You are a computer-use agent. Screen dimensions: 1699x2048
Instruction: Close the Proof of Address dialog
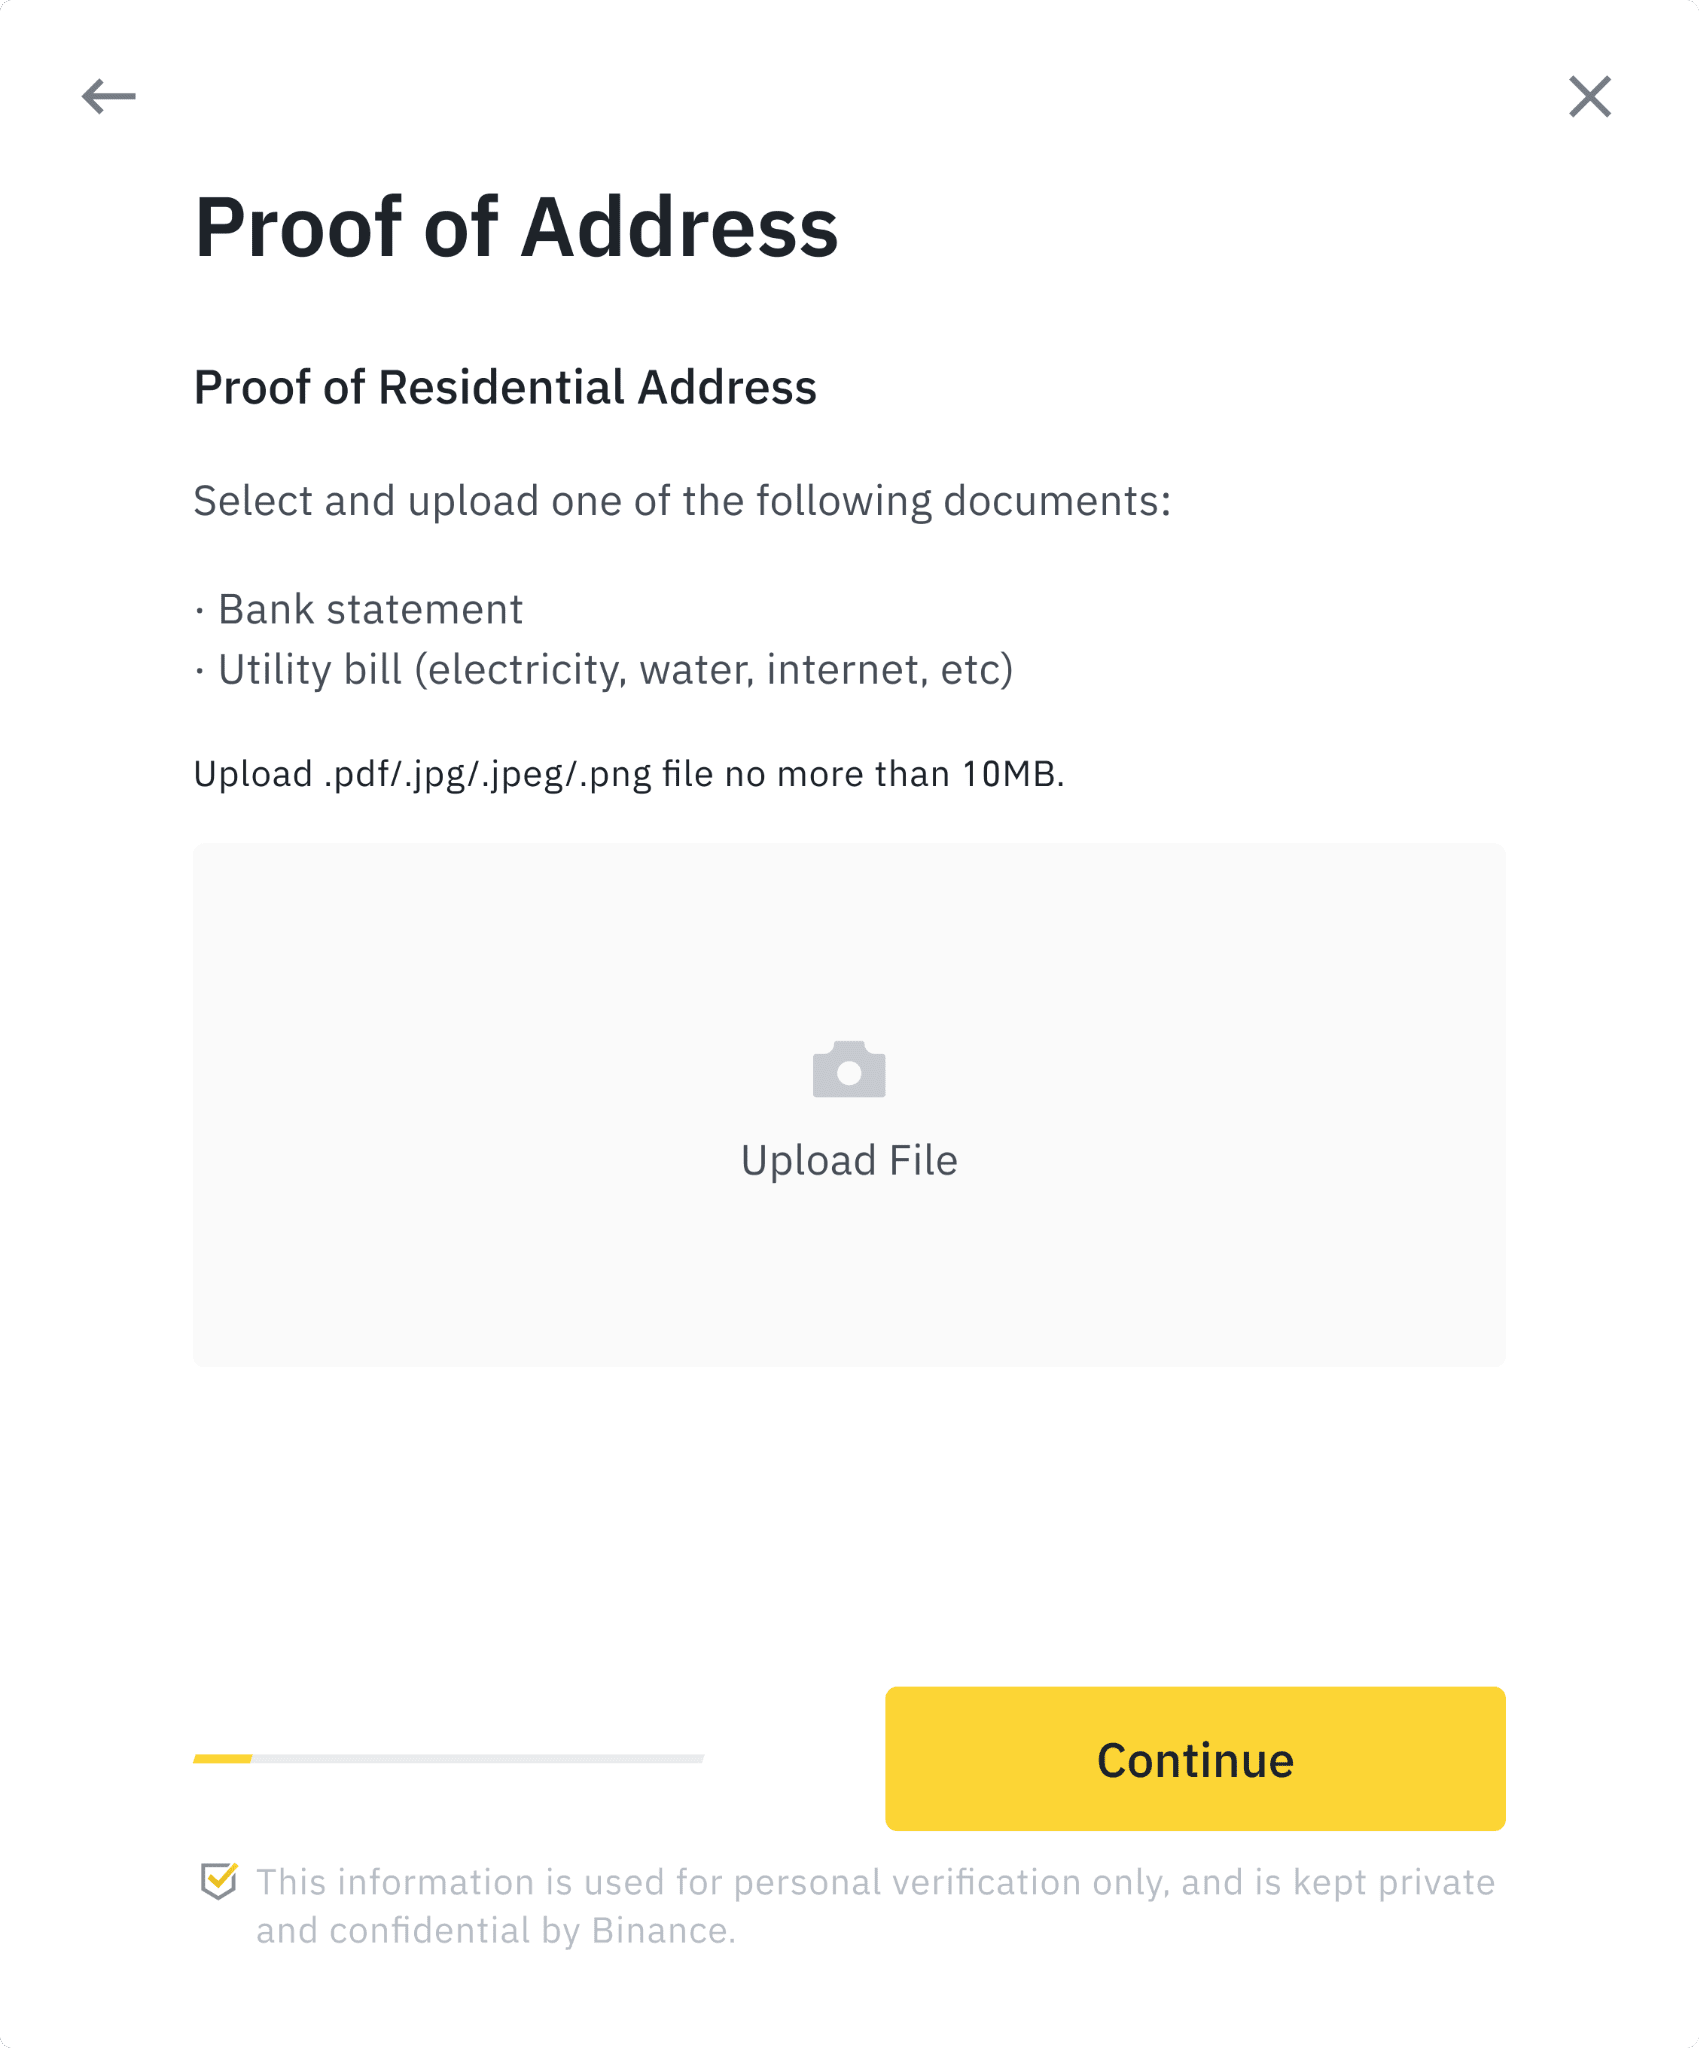[1589, 97]
